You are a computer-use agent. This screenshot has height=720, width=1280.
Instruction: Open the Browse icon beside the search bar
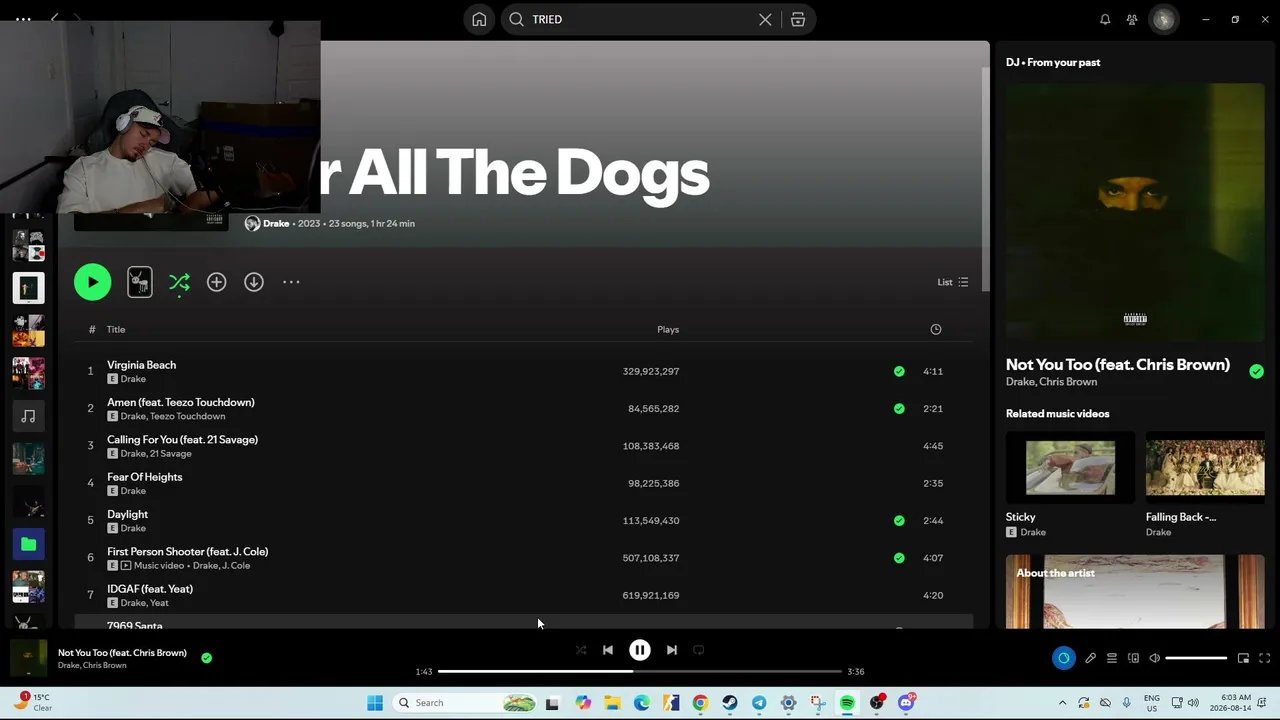798,19
